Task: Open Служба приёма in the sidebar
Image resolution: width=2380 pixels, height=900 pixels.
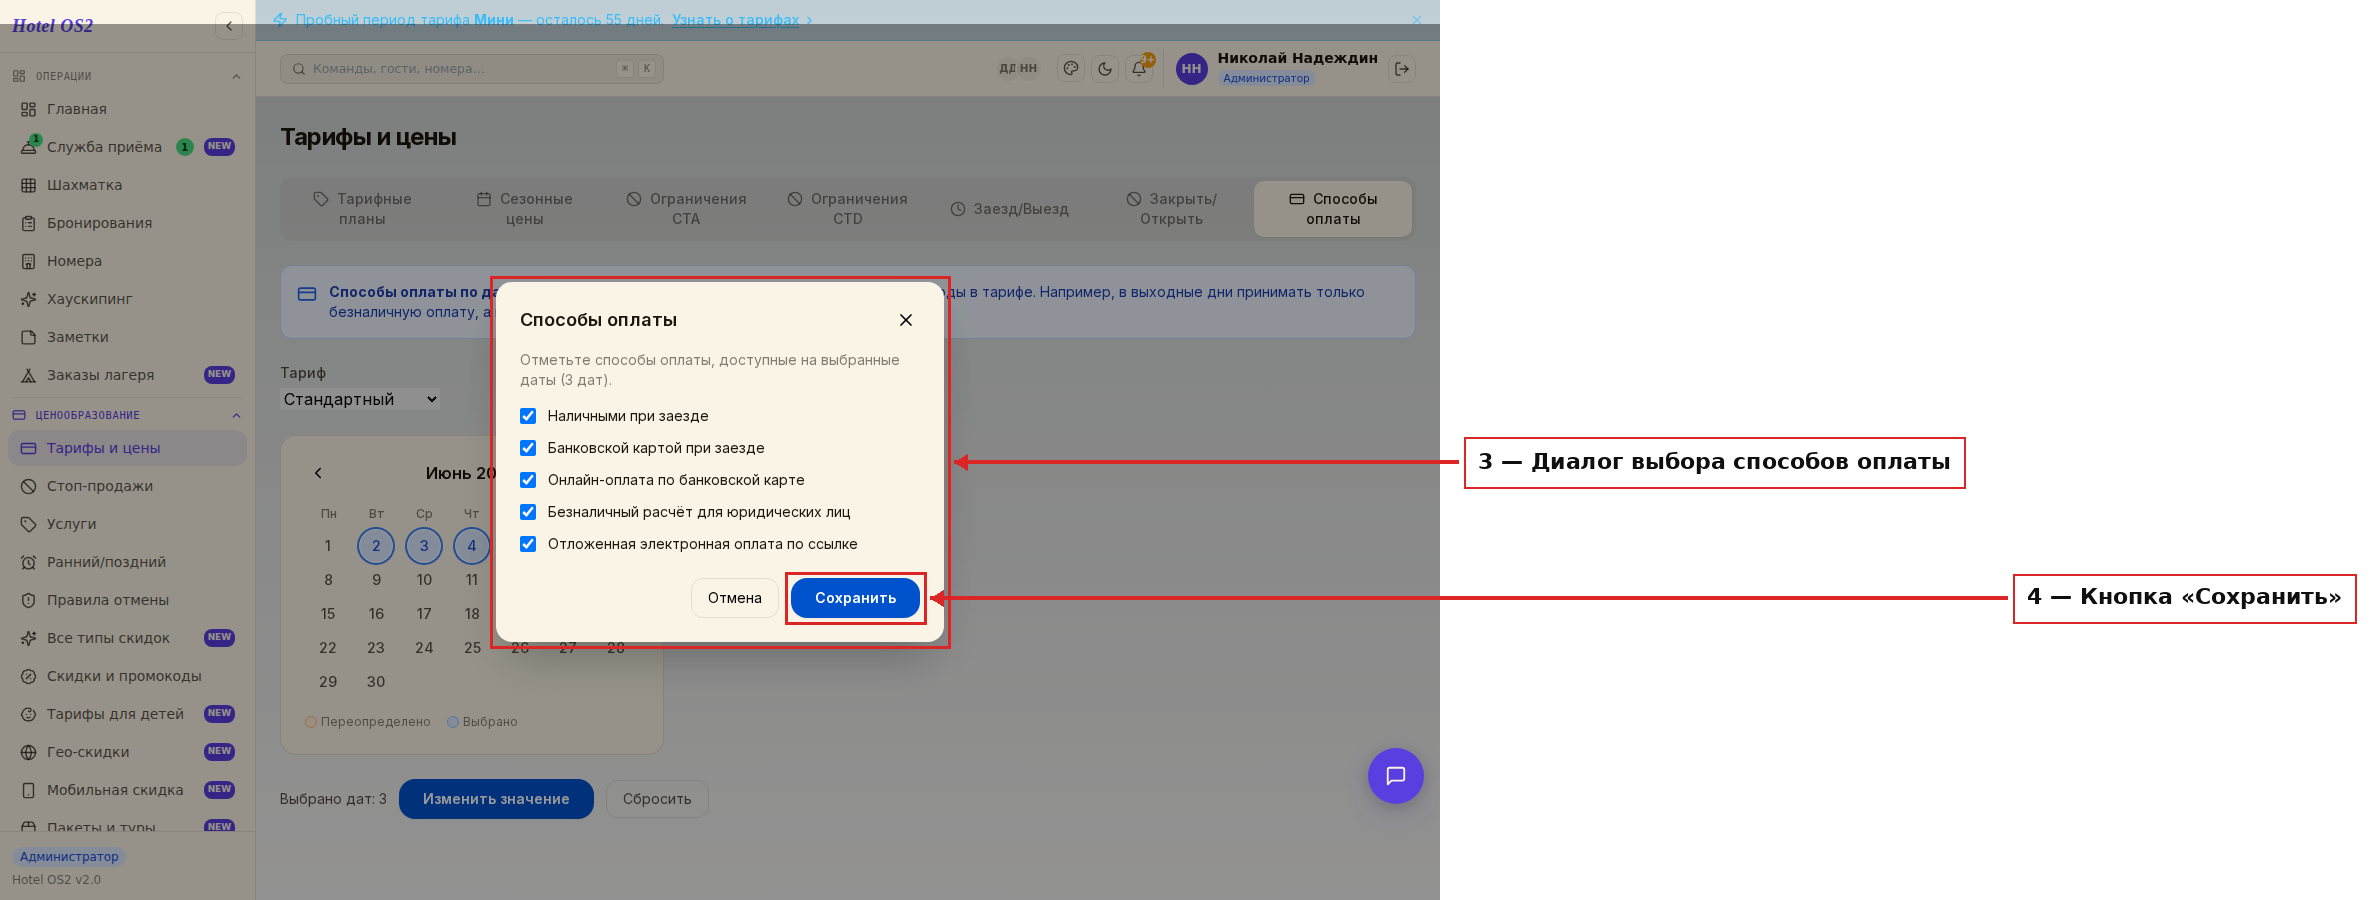Action: 127,147
